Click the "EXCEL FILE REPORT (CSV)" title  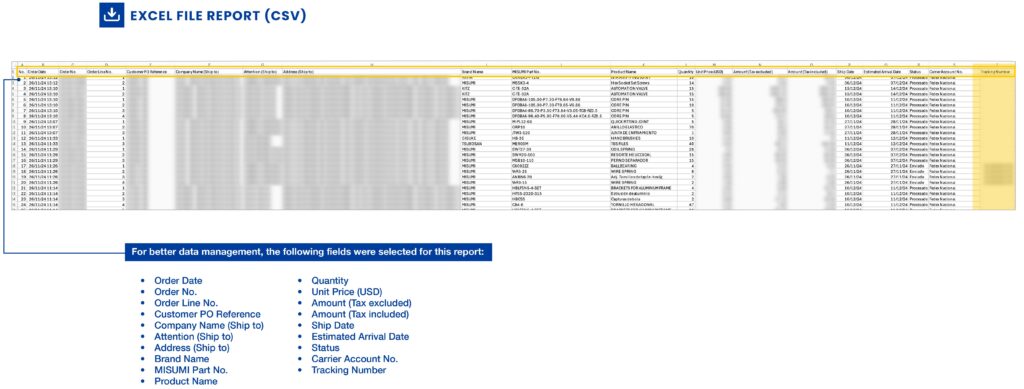218,16
